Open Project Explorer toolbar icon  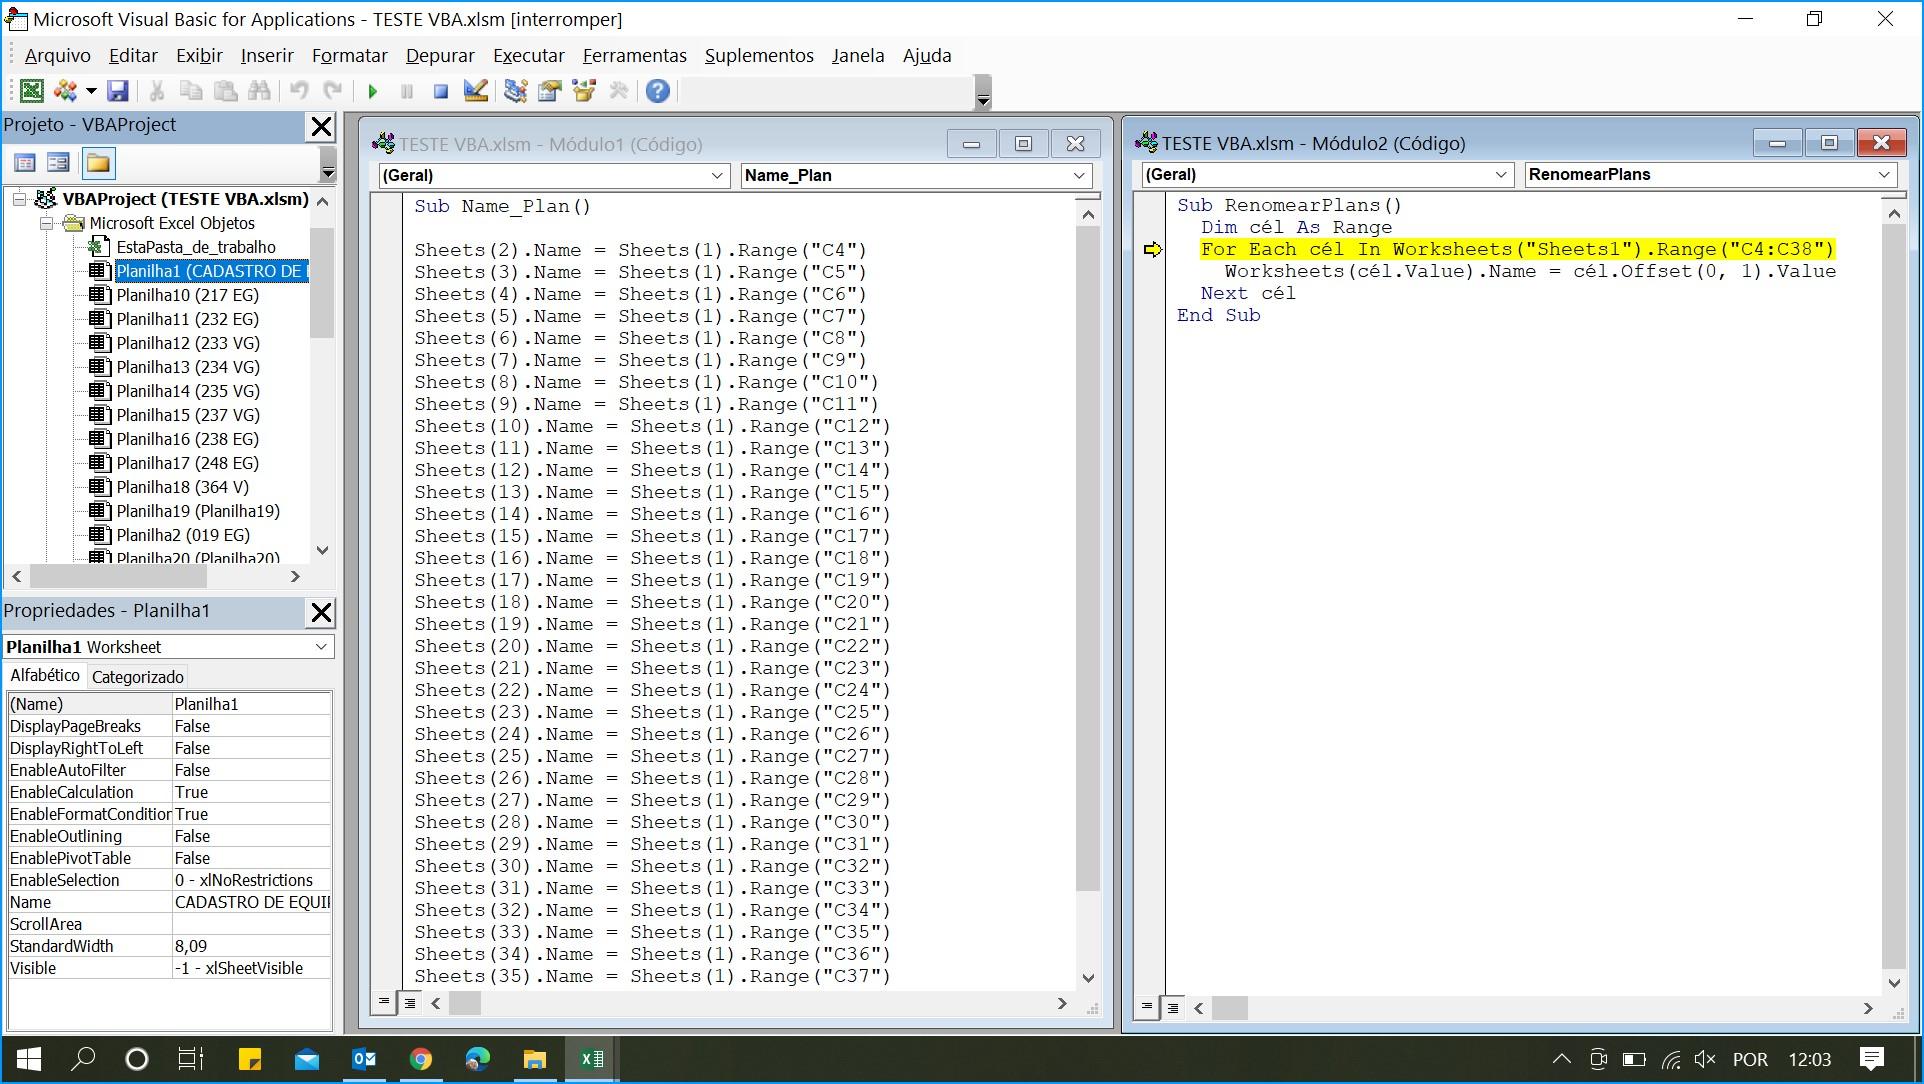pos(515,91)
